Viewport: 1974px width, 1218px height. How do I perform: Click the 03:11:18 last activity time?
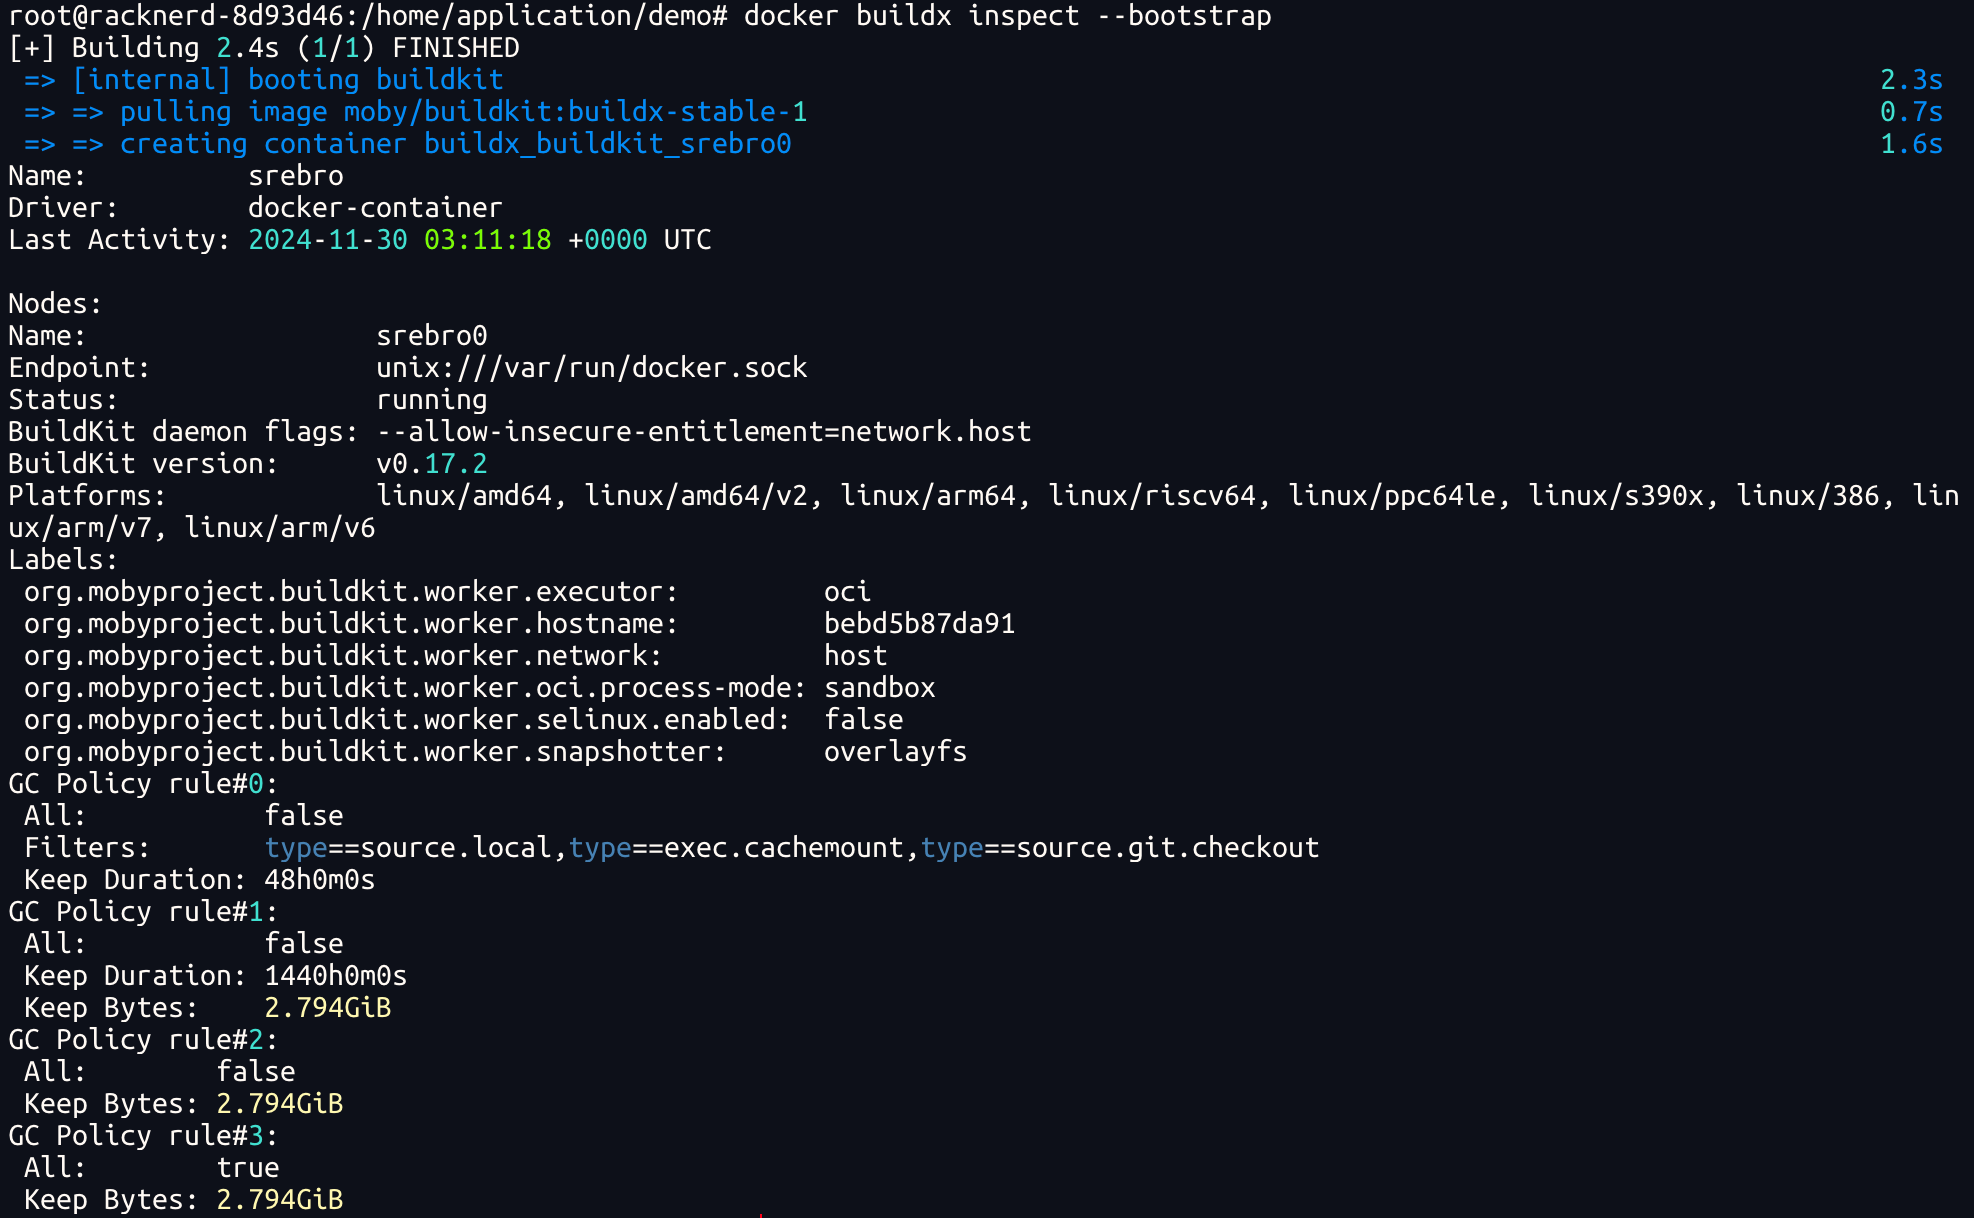[487, 240]
